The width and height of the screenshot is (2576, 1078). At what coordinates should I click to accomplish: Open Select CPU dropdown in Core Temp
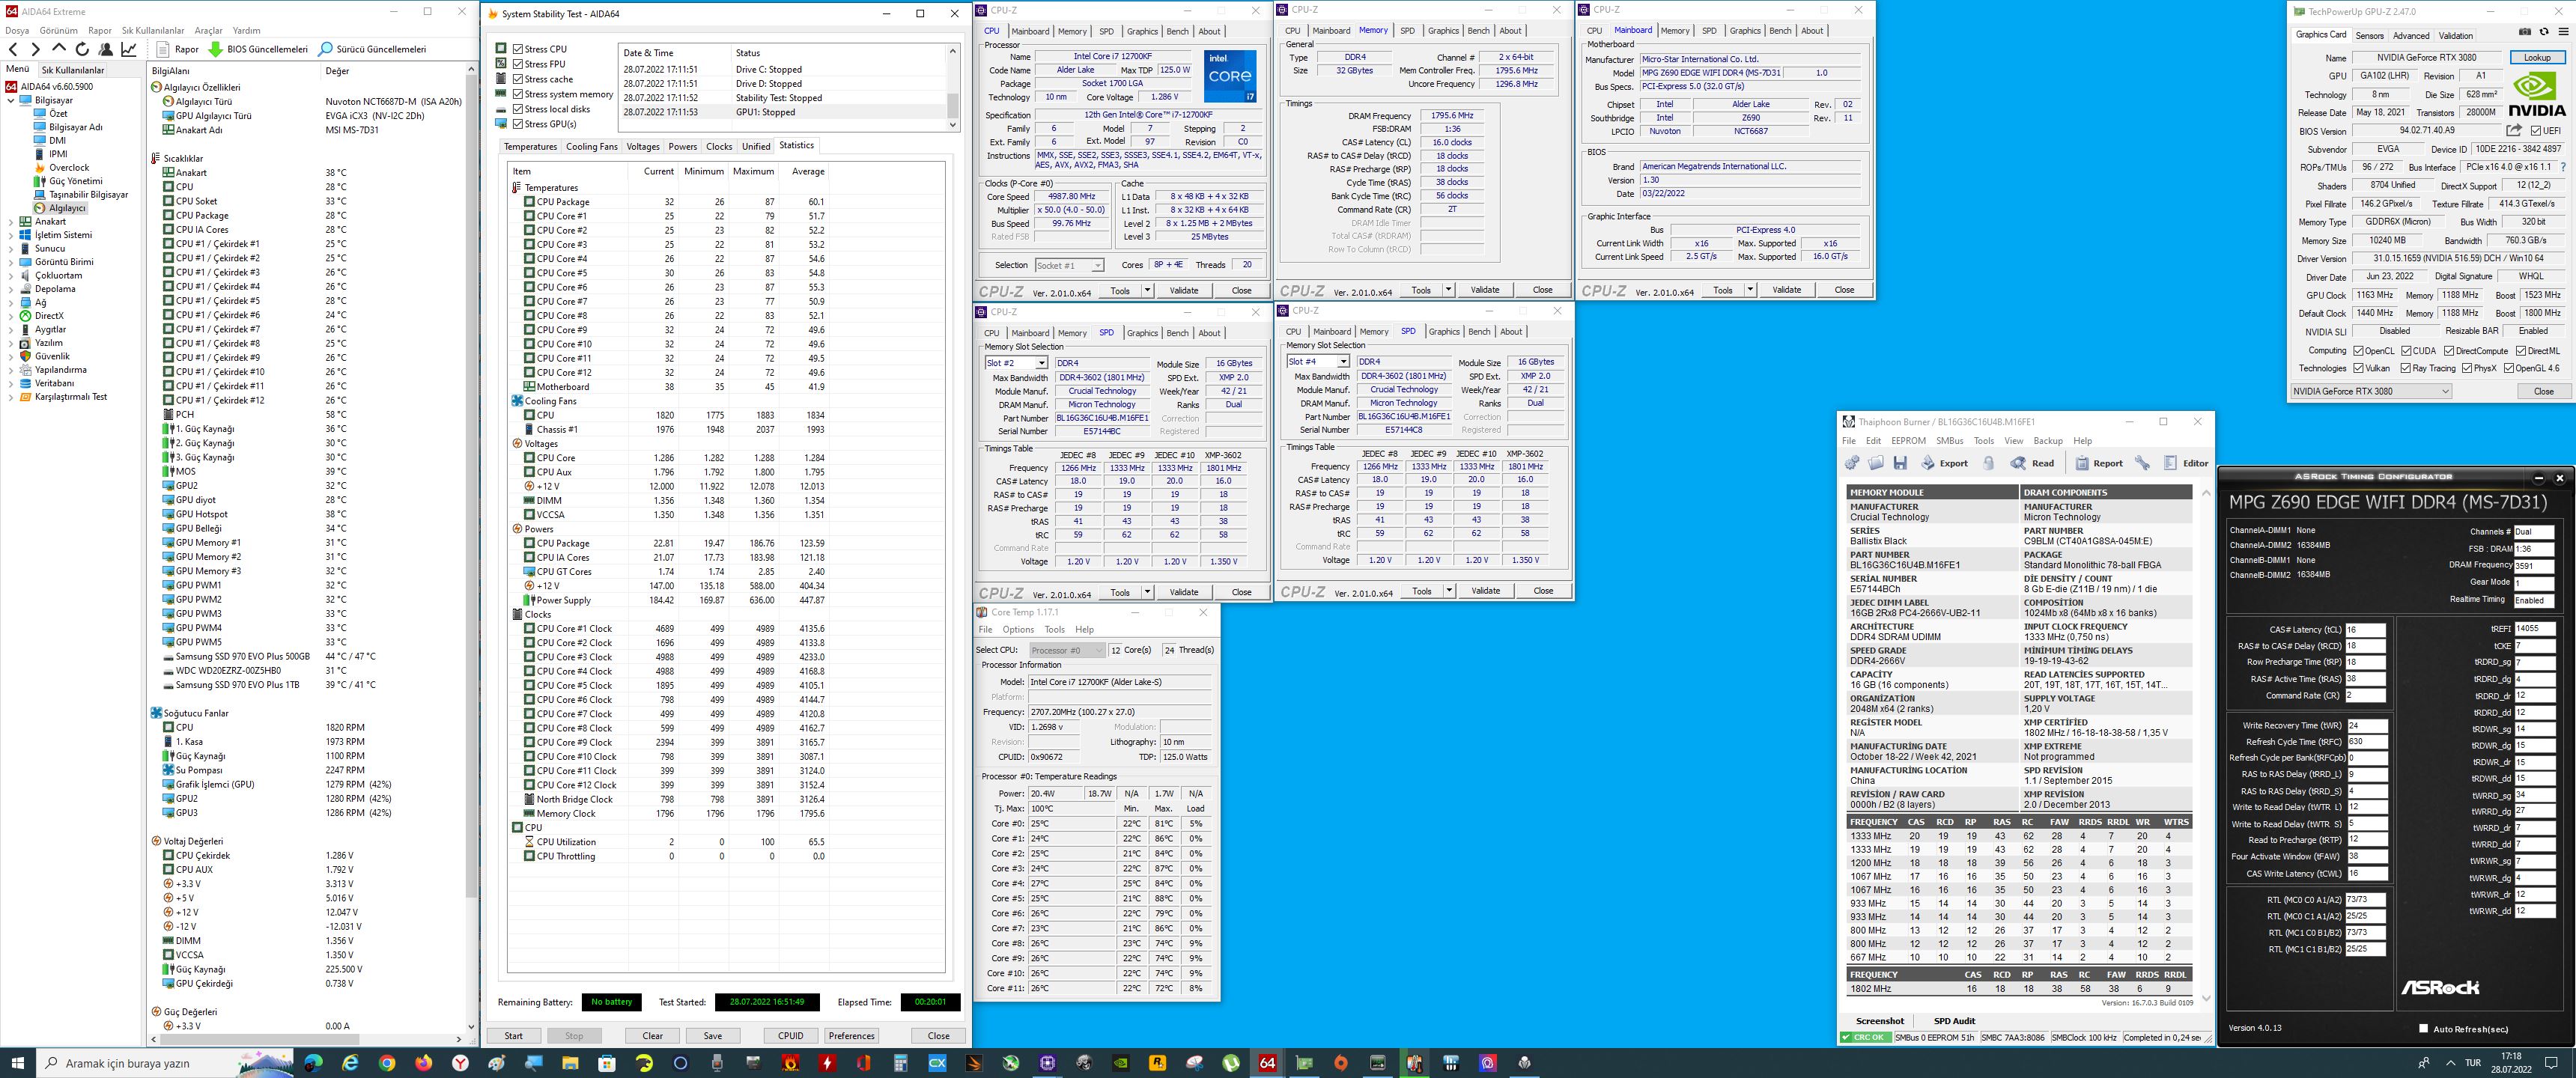1066,650
